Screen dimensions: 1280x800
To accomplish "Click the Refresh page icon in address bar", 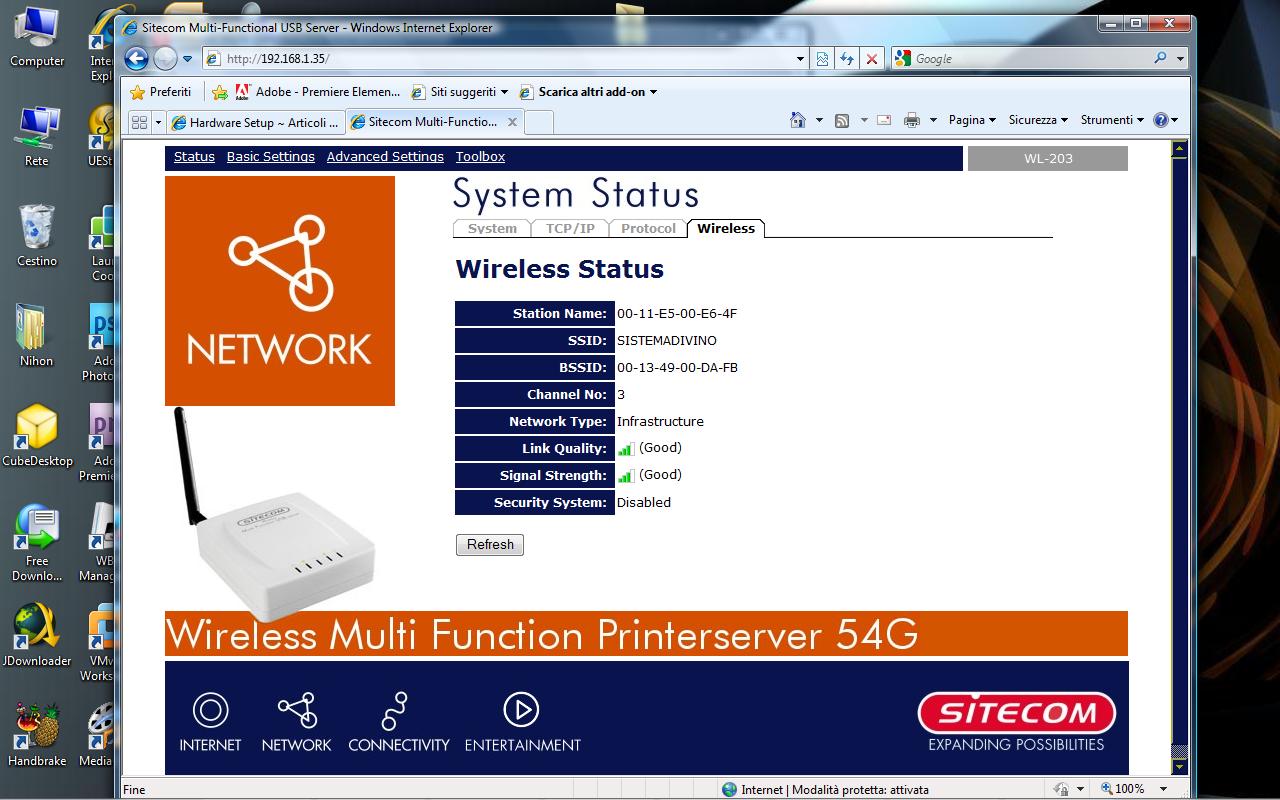I will coord(847,59).
